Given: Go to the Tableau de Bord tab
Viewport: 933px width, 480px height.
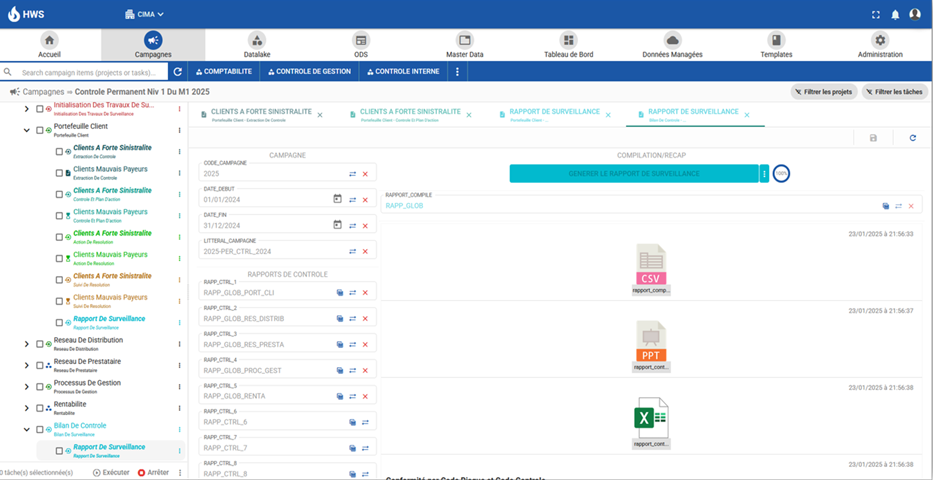Looking at the screenshot, I should 568,45.
